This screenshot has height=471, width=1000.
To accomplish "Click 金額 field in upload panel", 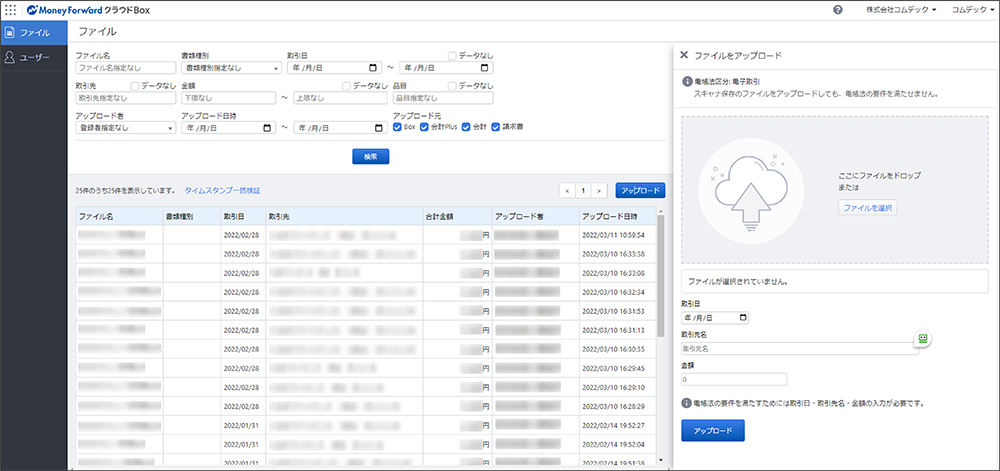I will (x=734, y=379).
